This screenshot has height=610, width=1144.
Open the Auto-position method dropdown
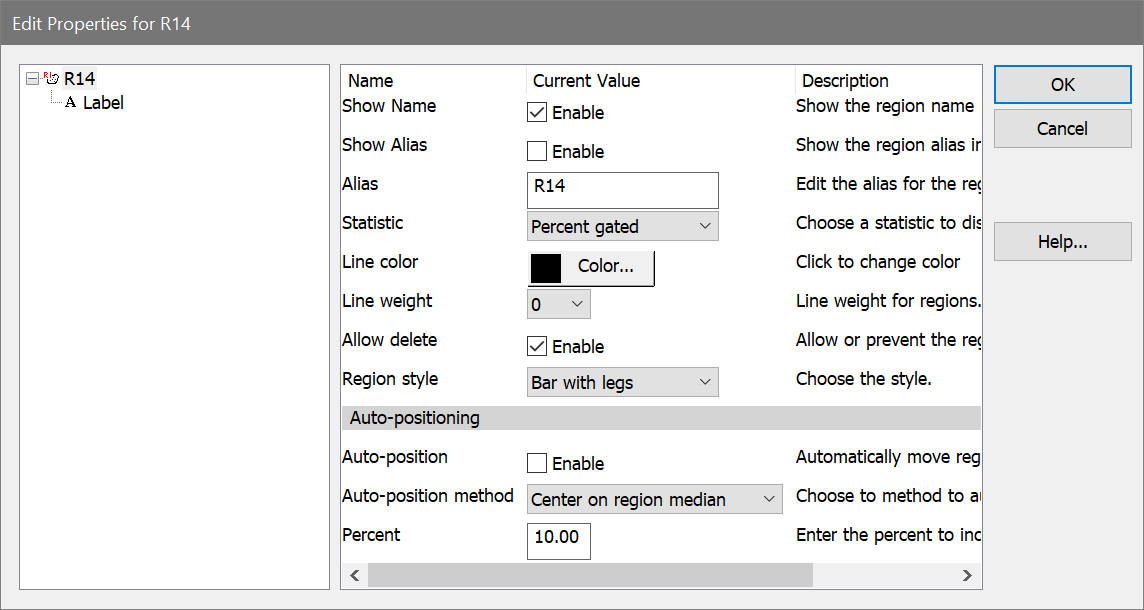(654, 500)
